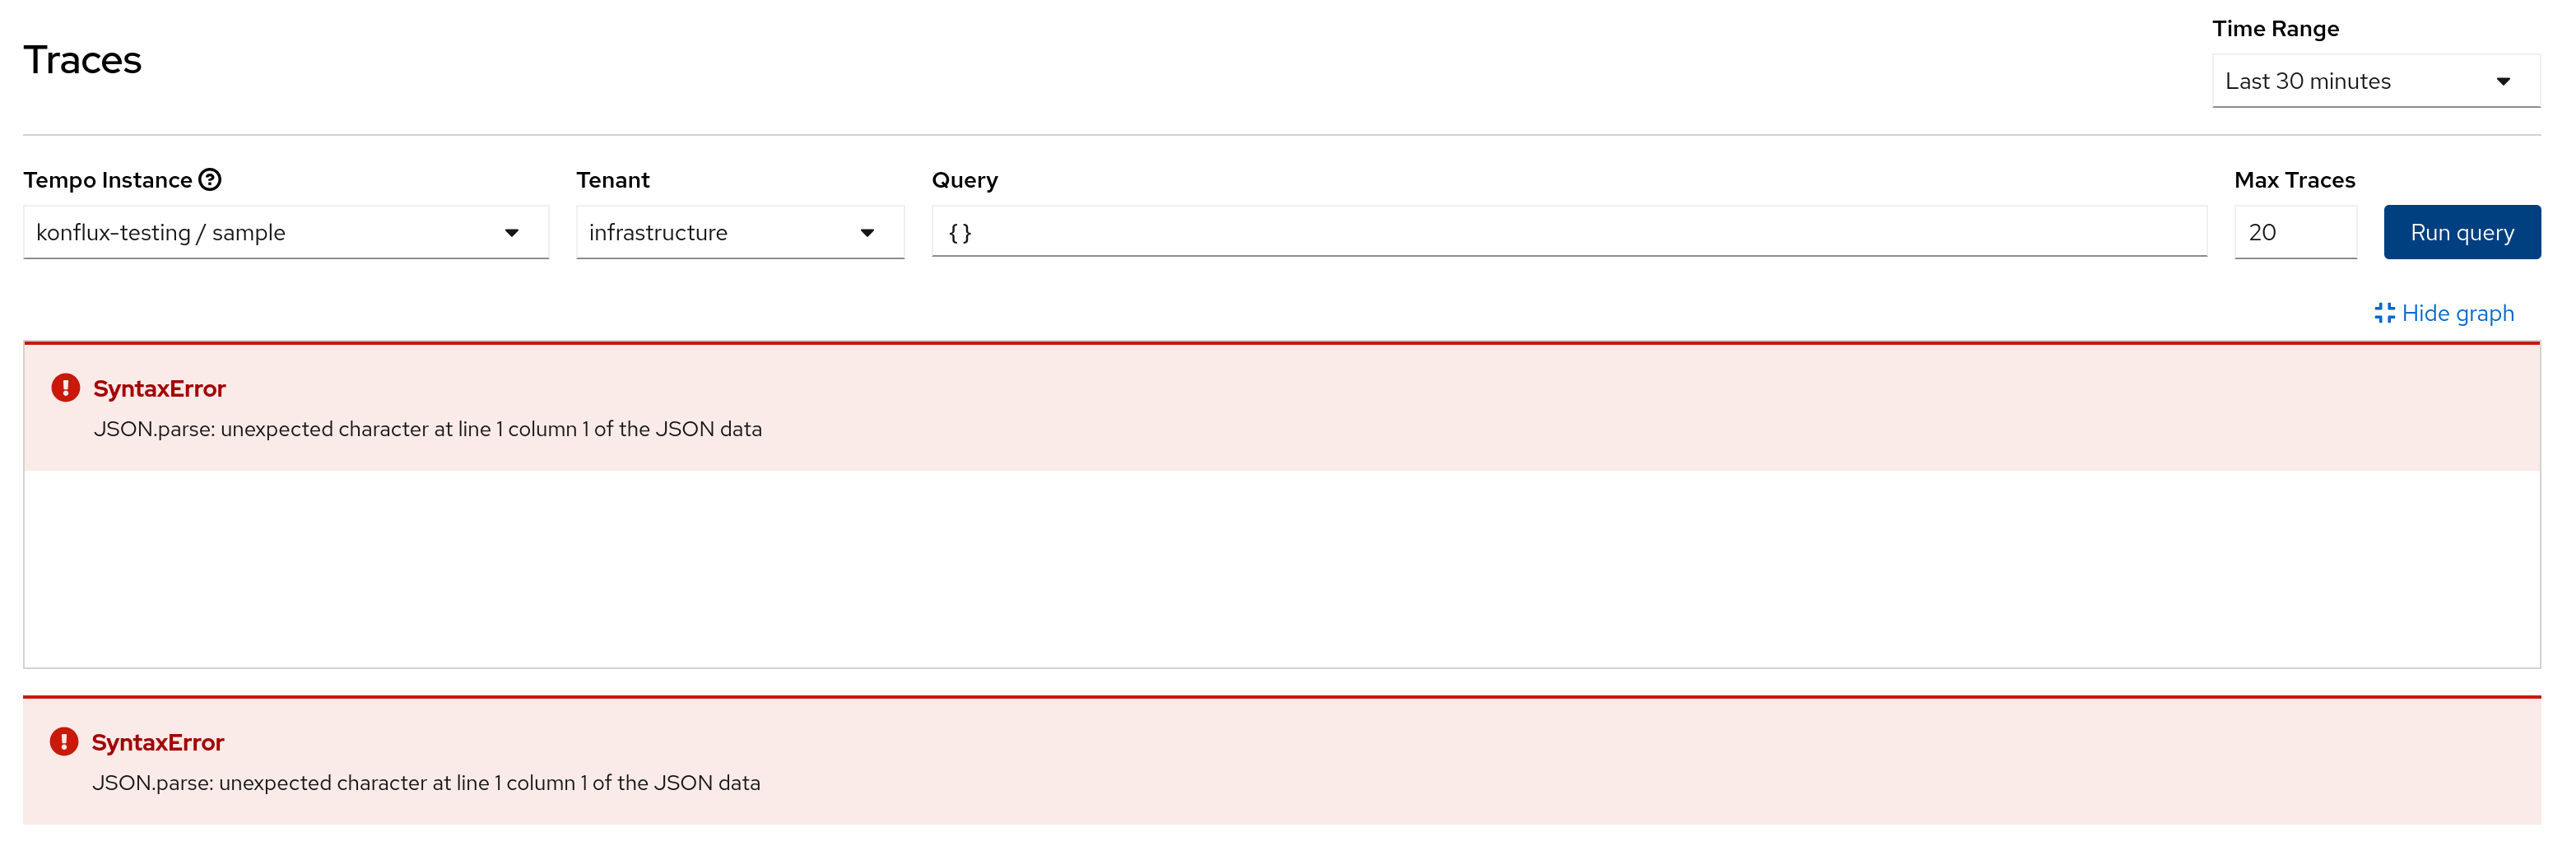Click the Max Traces number field
This screenshot has width=2576, height=846.
point(2294,233)
